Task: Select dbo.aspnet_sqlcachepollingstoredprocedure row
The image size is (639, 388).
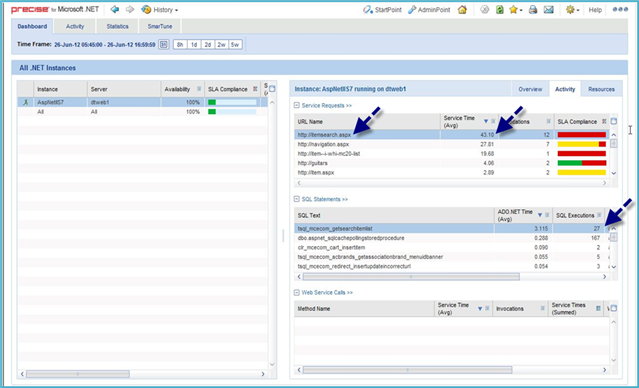Action: click(452, 238)
